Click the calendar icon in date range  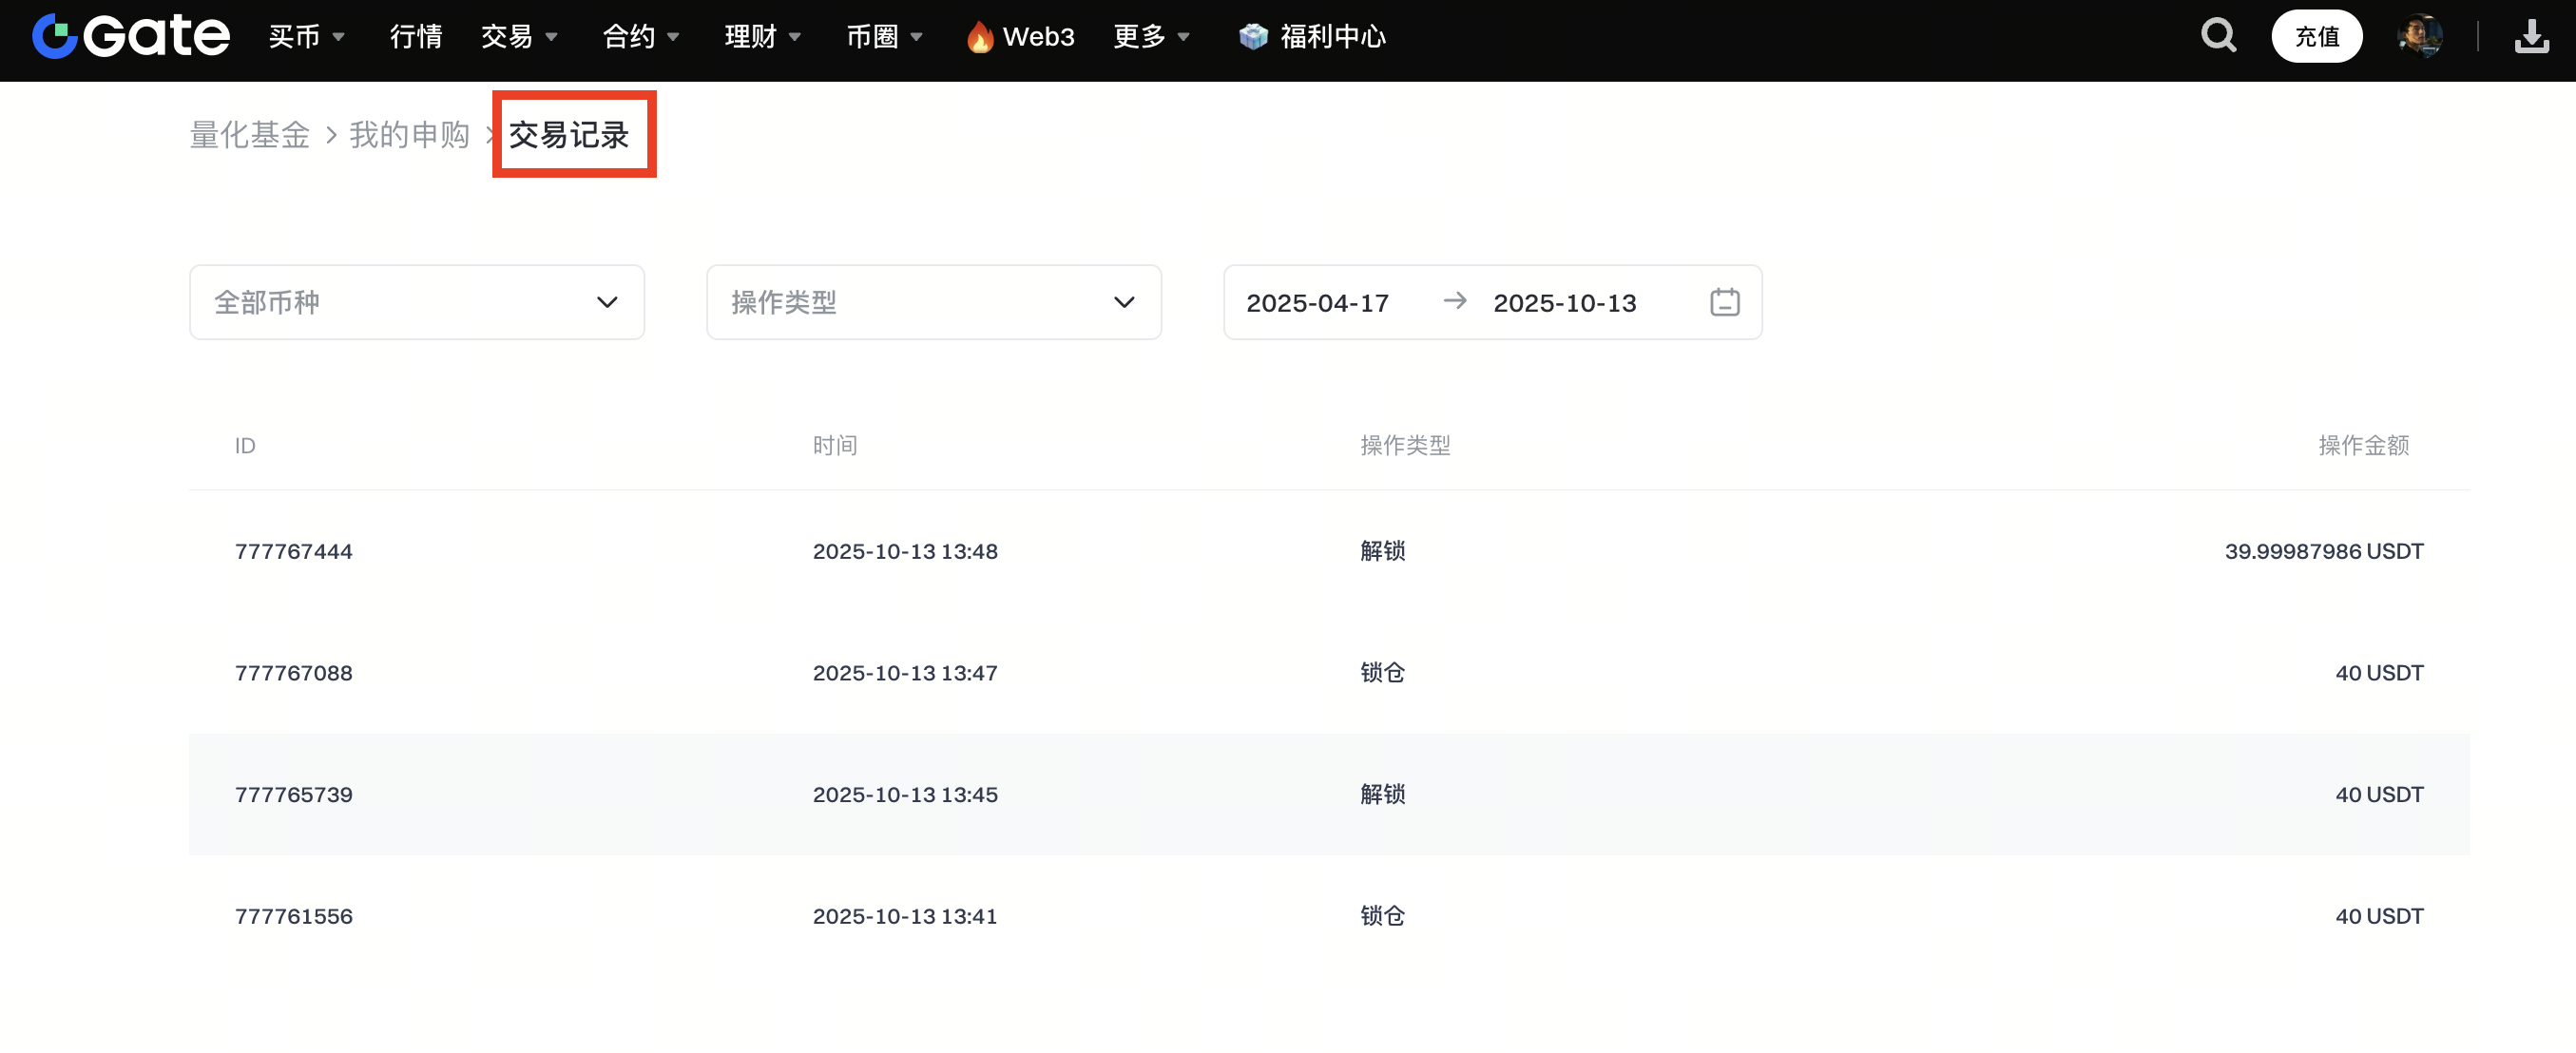1724,302
